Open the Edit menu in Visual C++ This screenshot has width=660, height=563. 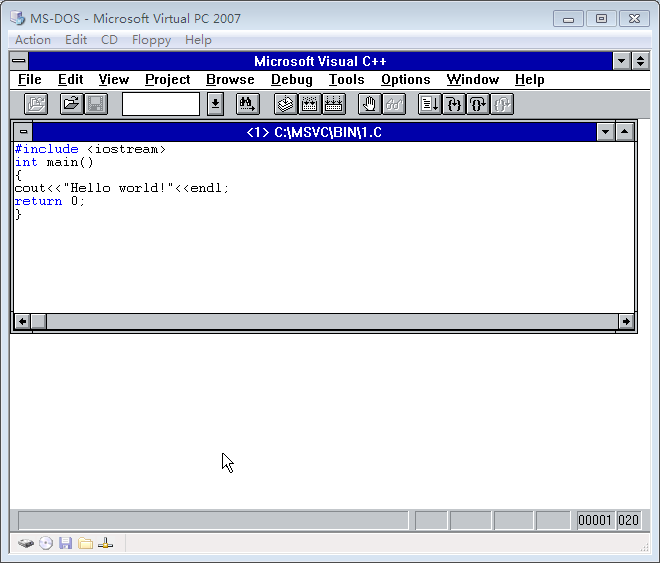[70, 80]
